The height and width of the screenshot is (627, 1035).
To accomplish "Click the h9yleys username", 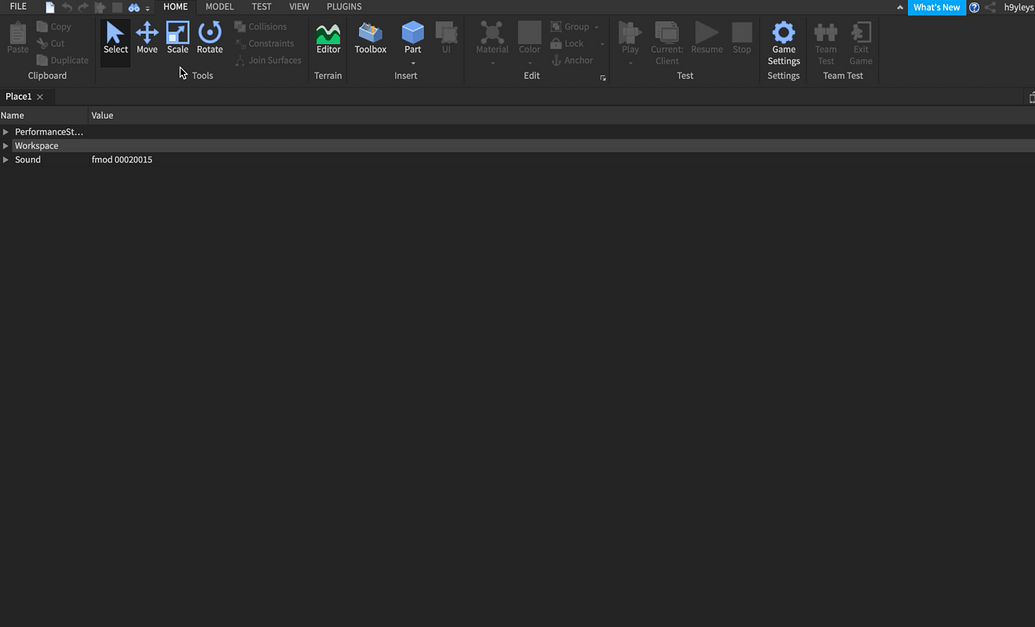I will (1018, 7).
